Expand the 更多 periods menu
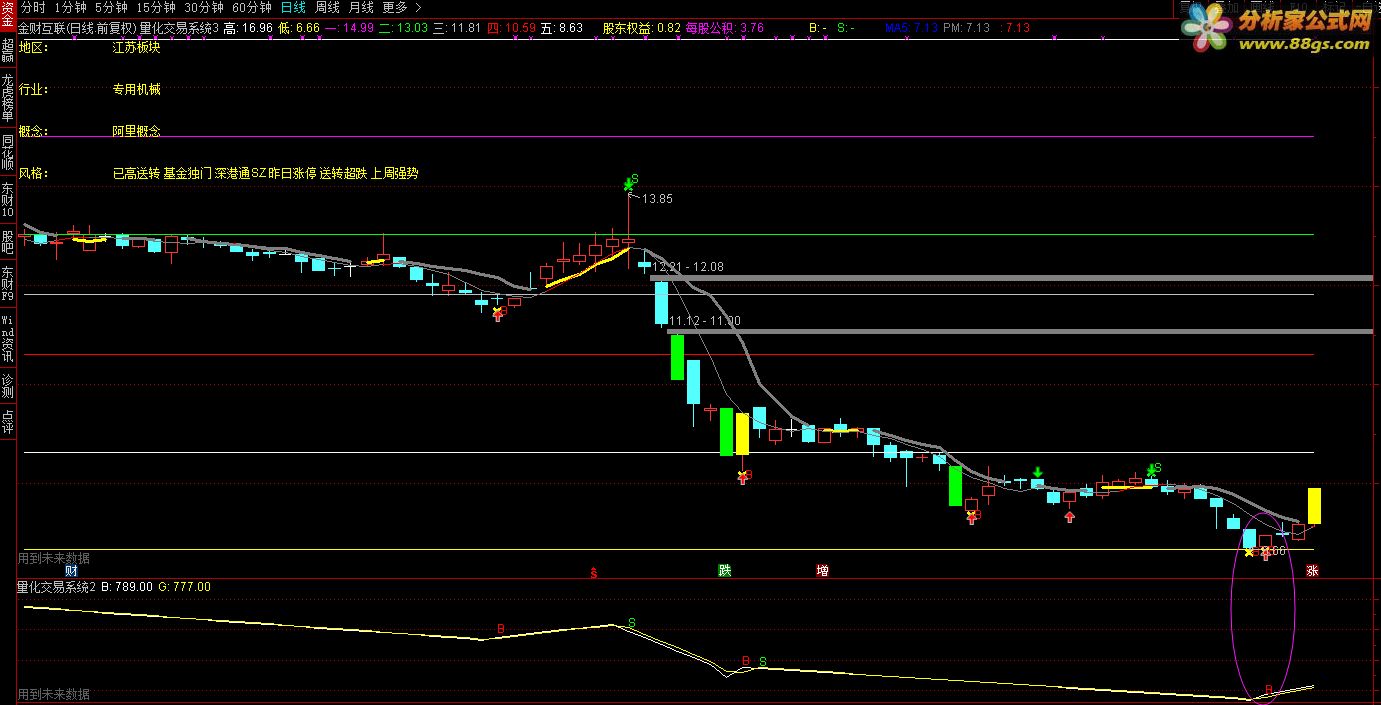The image size is (1381, 705). [x=401, y=7]
